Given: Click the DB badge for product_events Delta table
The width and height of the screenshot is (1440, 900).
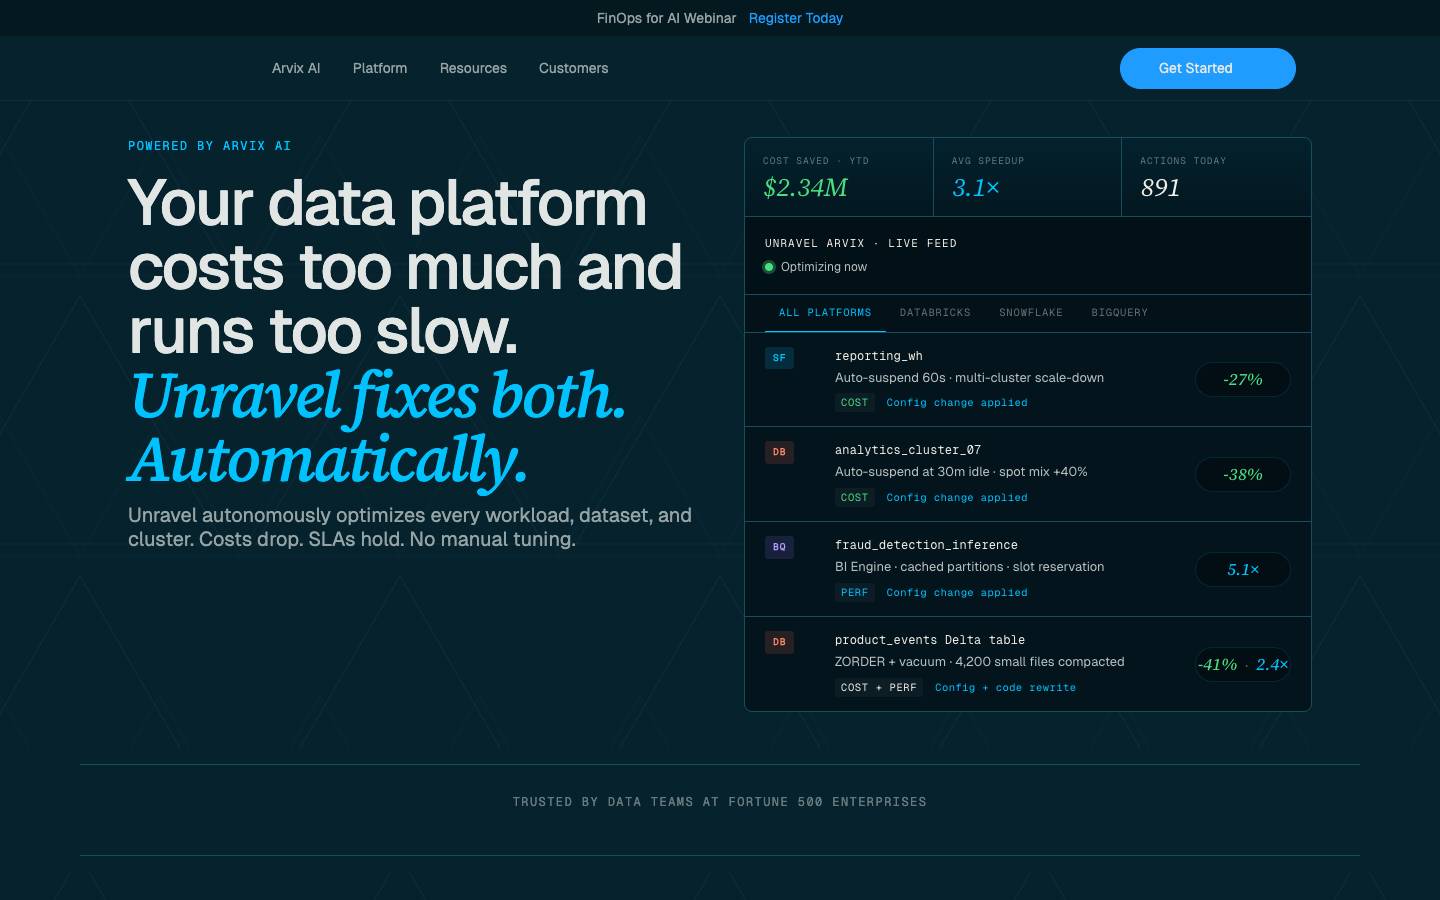Looking at the screenshot, I should [779, 642].
